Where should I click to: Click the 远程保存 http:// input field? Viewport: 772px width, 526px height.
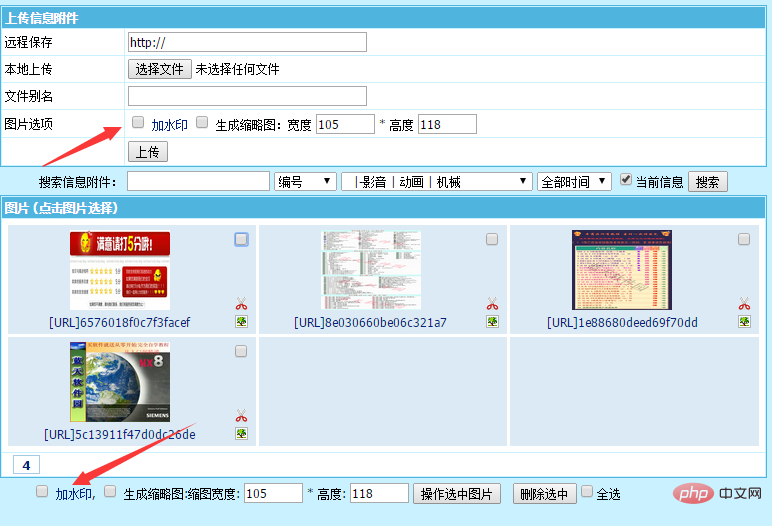(247, 42)
